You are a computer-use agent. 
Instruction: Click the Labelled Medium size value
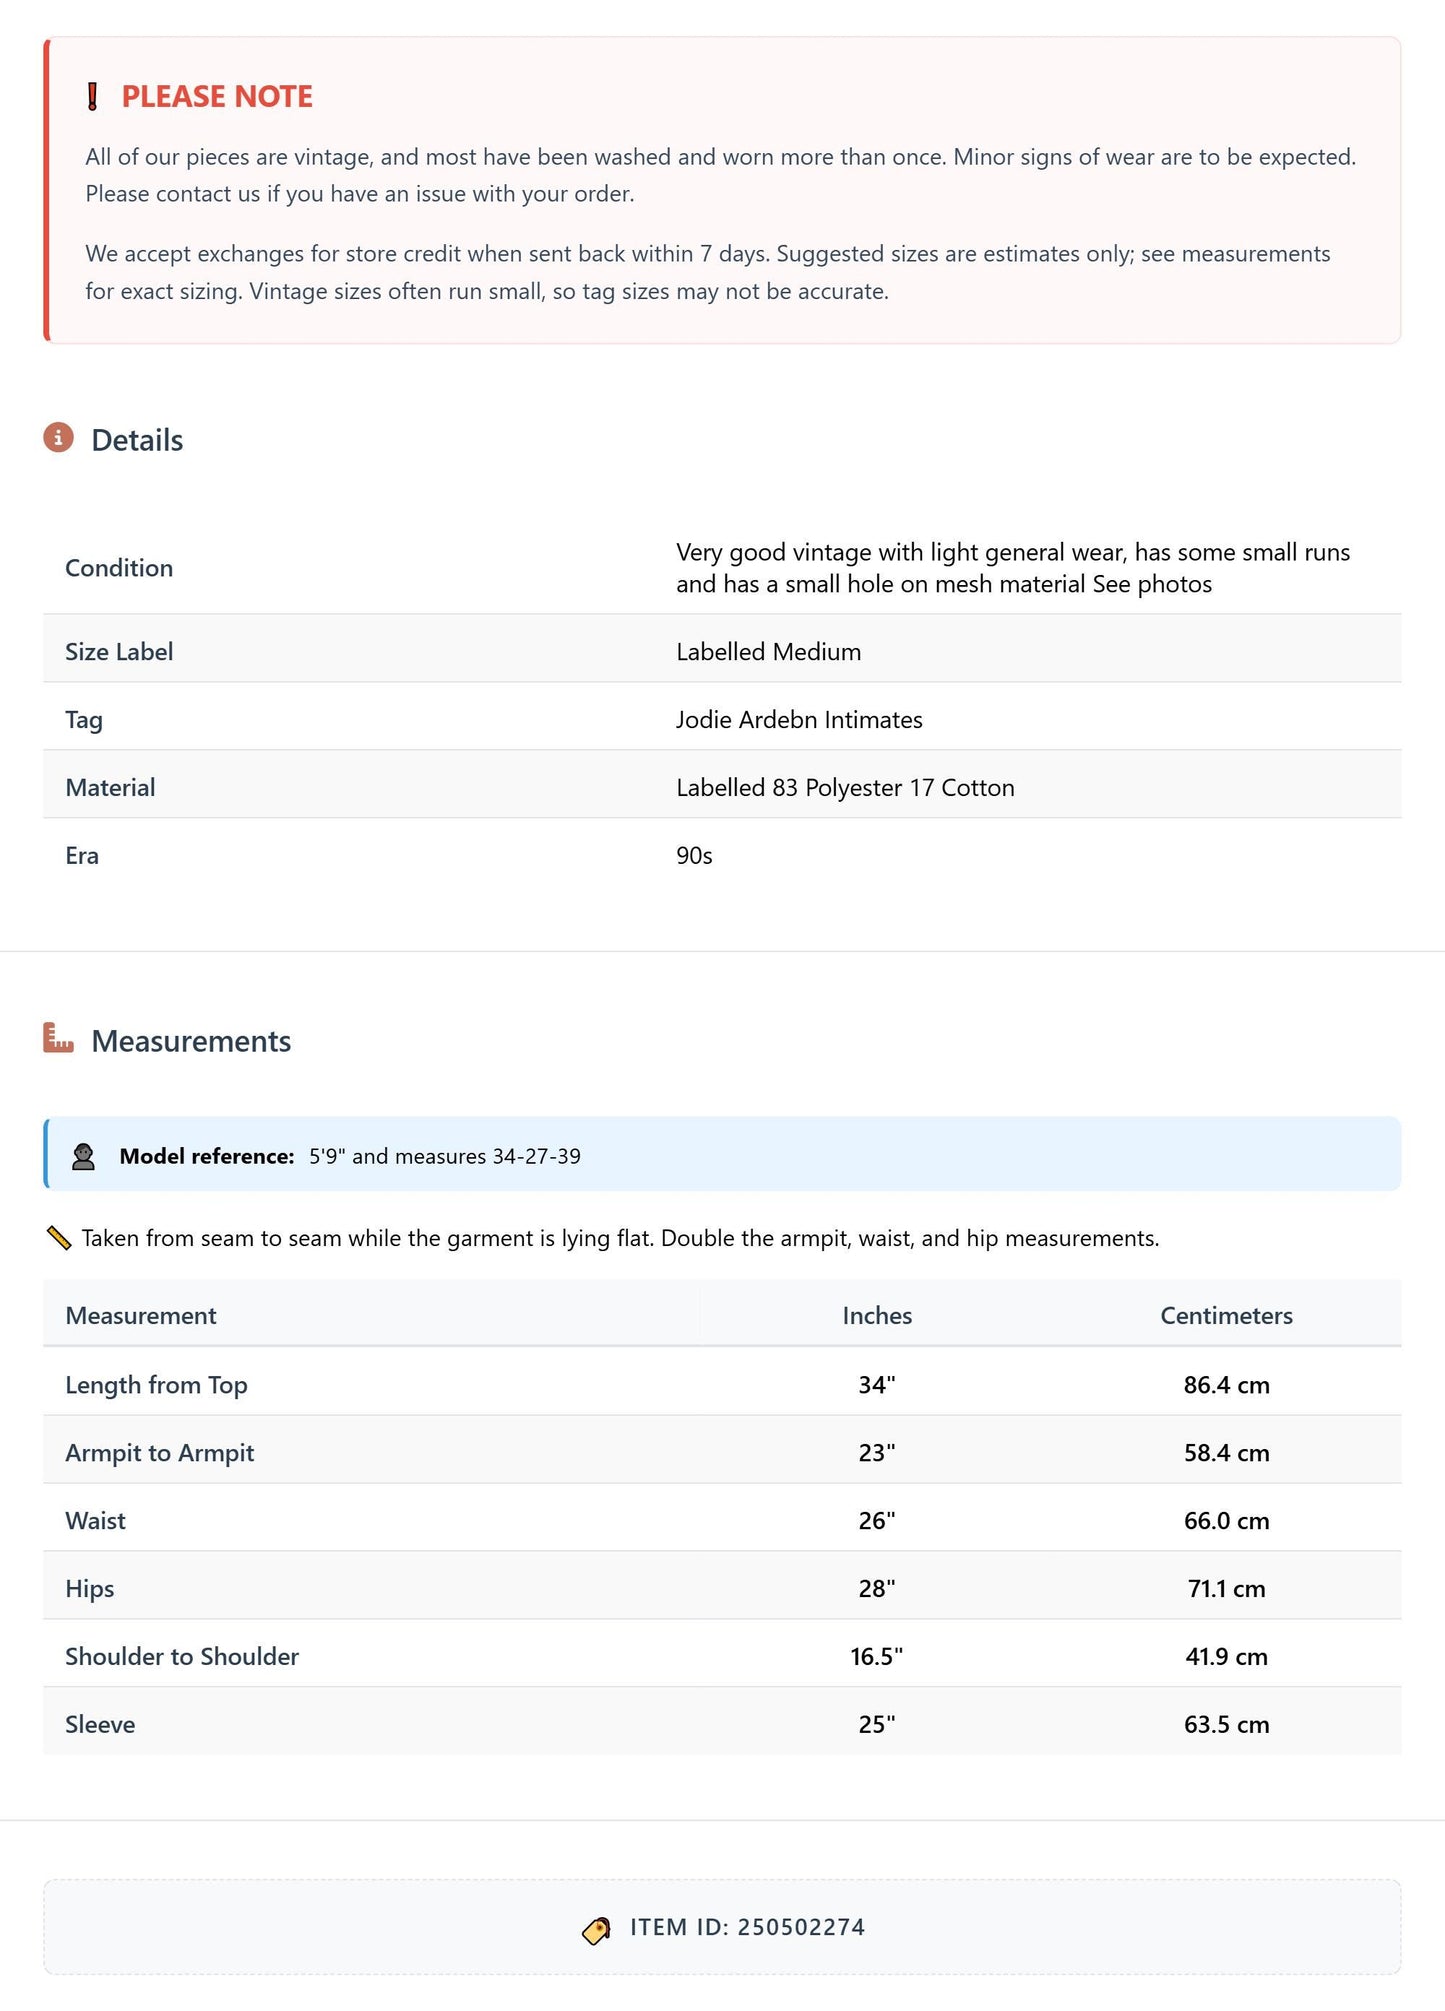click(768, 652)
